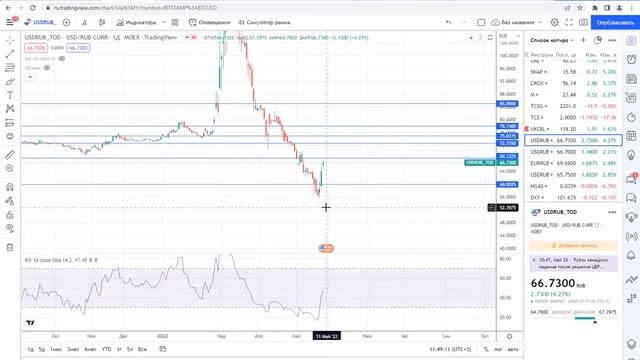Screen dimensions: 640x360
Task: Select ruler measure tool
Action: [x=10, y=154]
